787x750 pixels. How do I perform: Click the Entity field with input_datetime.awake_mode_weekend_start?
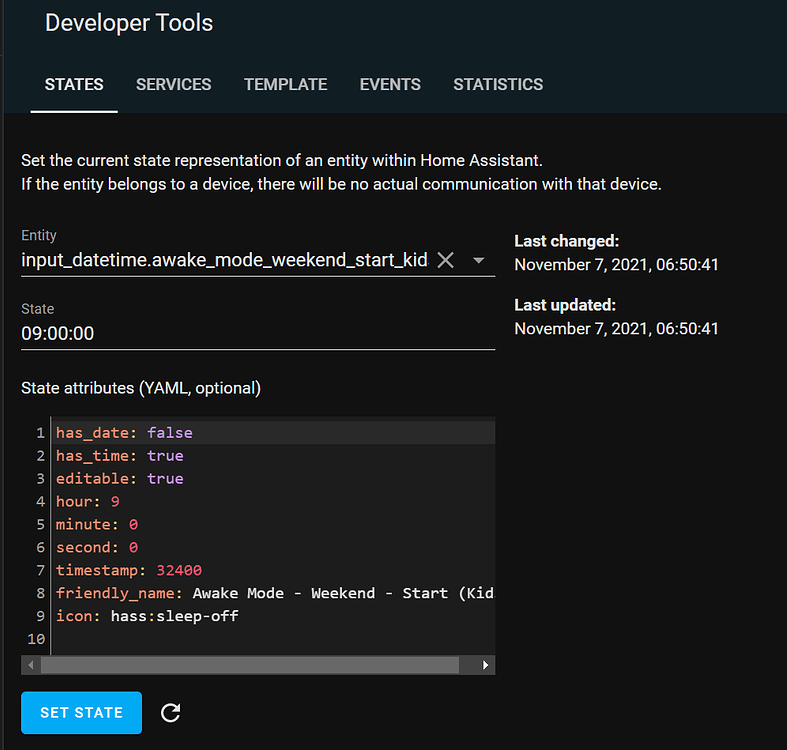(225, 260)
